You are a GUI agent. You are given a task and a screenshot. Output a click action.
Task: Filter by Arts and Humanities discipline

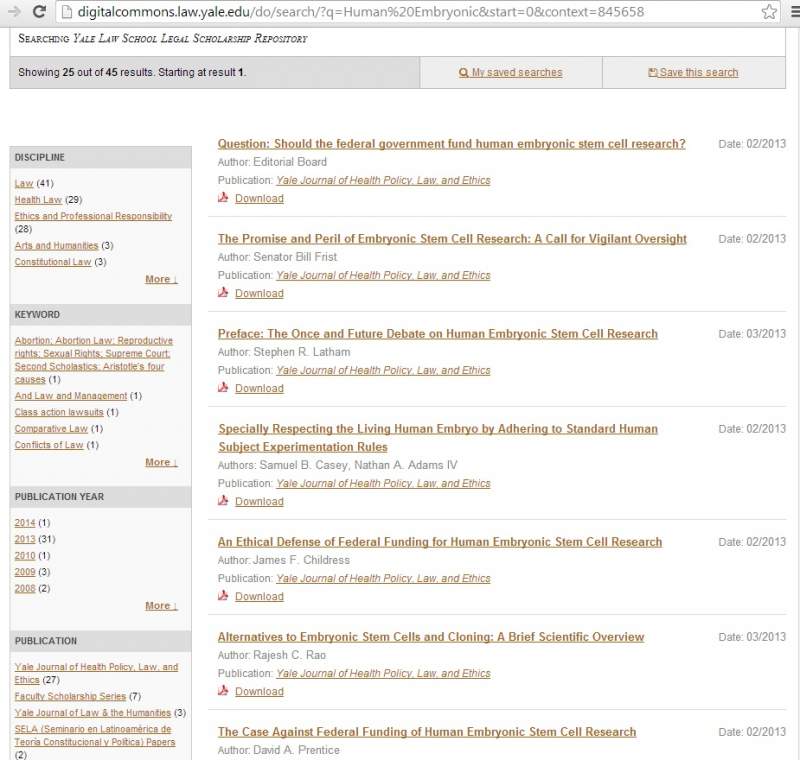(x=56, y=245)
